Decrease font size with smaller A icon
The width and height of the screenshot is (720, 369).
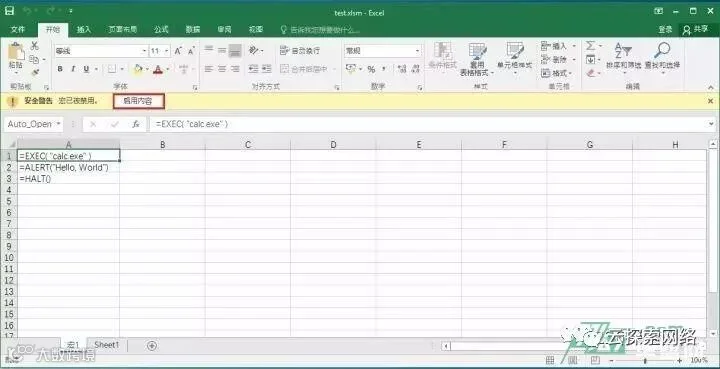pos(191,50)
